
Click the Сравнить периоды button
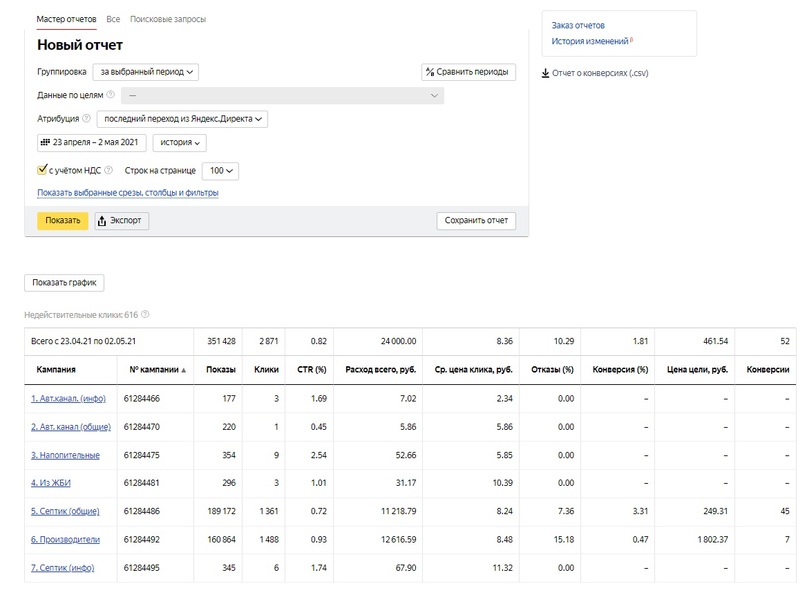coord(468,72)
